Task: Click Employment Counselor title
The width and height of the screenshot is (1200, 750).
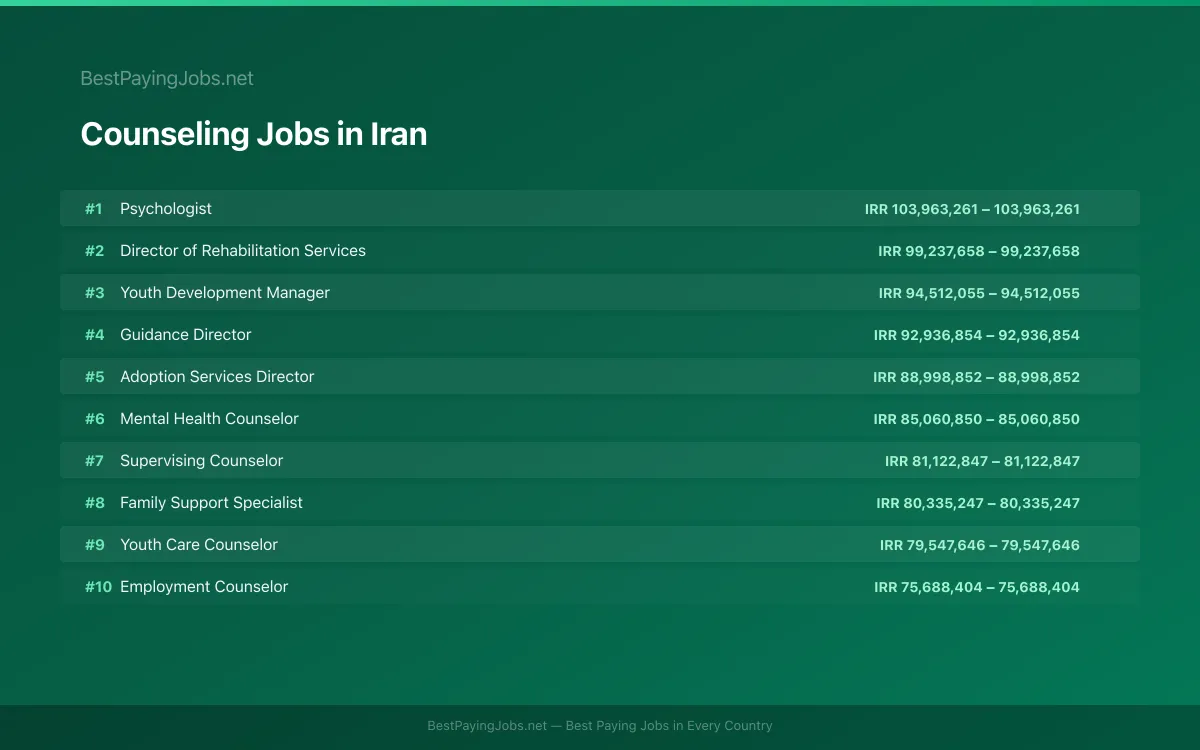Action: (204, 587)
